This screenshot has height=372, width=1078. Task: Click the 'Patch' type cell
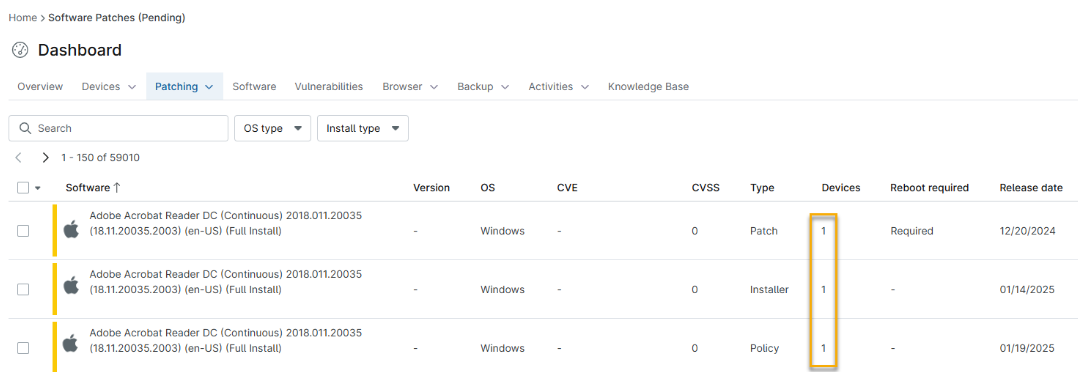[x=764, y=231]
